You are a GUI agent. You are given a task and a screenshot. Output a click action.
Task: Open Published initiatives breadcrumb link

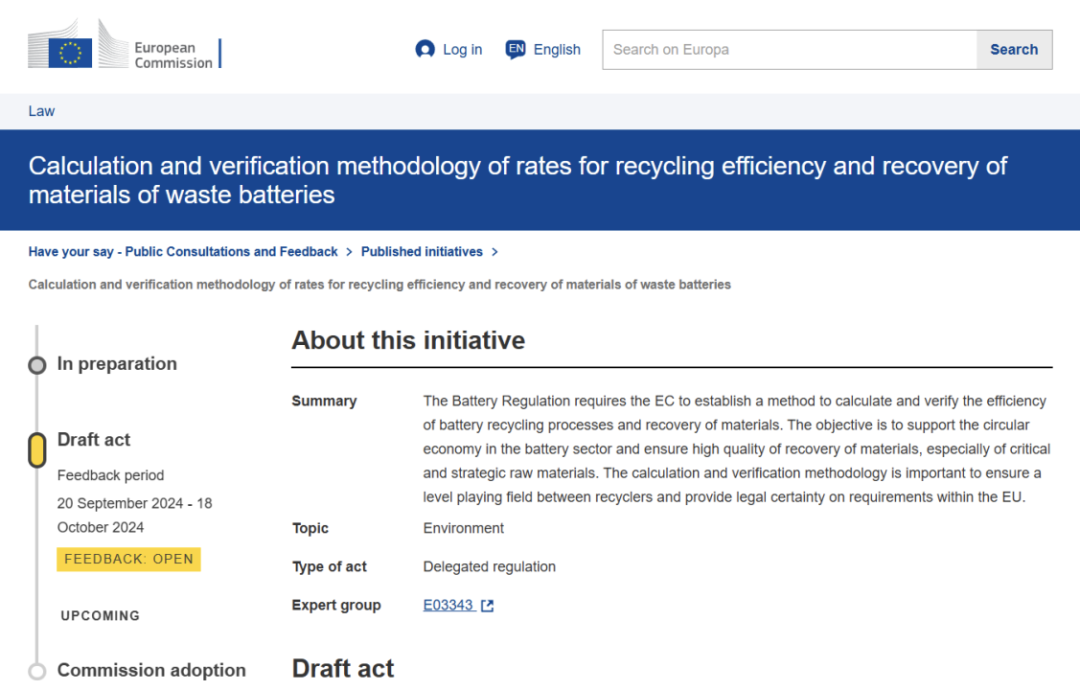coord(421,252)
